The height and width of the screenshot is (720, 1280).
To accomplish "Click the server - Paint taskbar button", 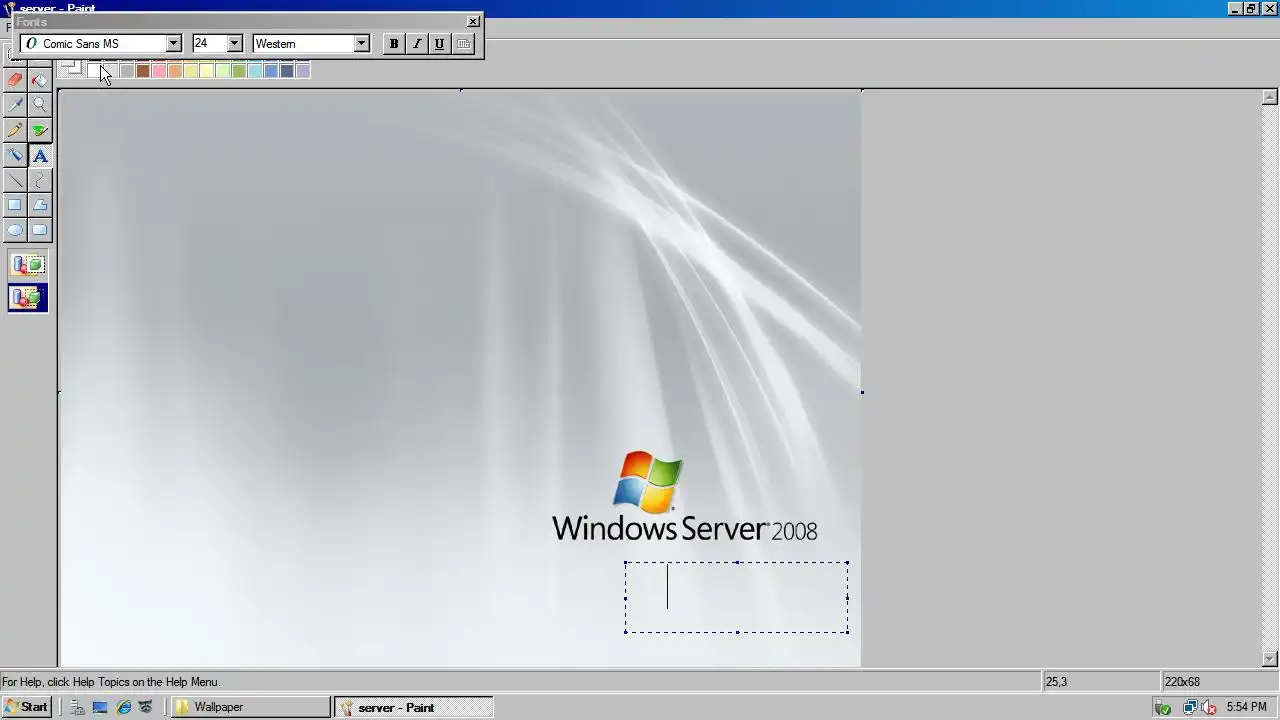I will 413,707.
